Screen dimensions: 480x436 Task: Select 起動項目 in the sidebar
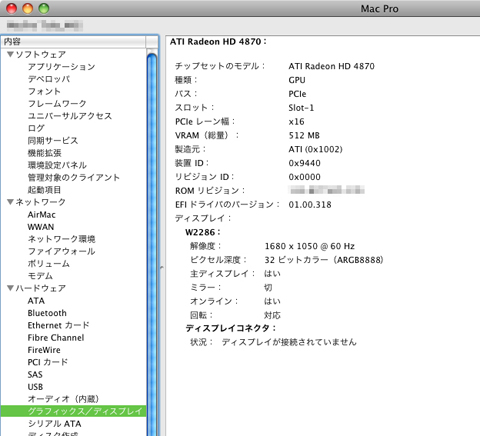[44, 190]
